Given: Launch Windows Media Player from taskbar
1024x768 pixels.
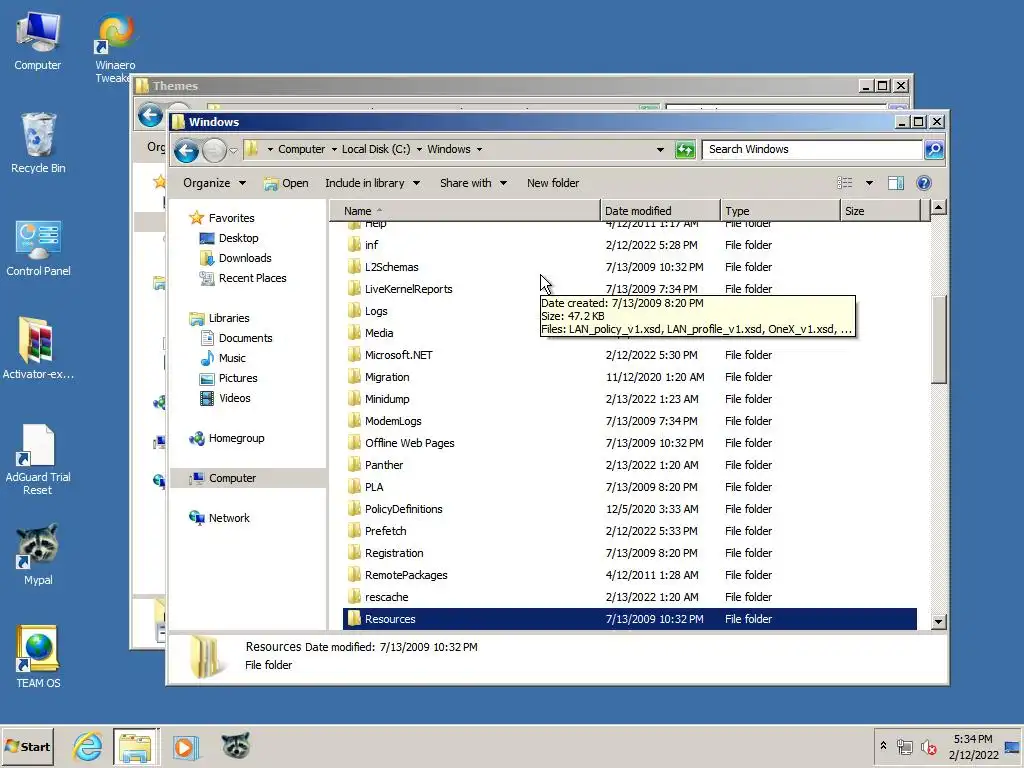Looking at the screenshot, I should point(184,747).
